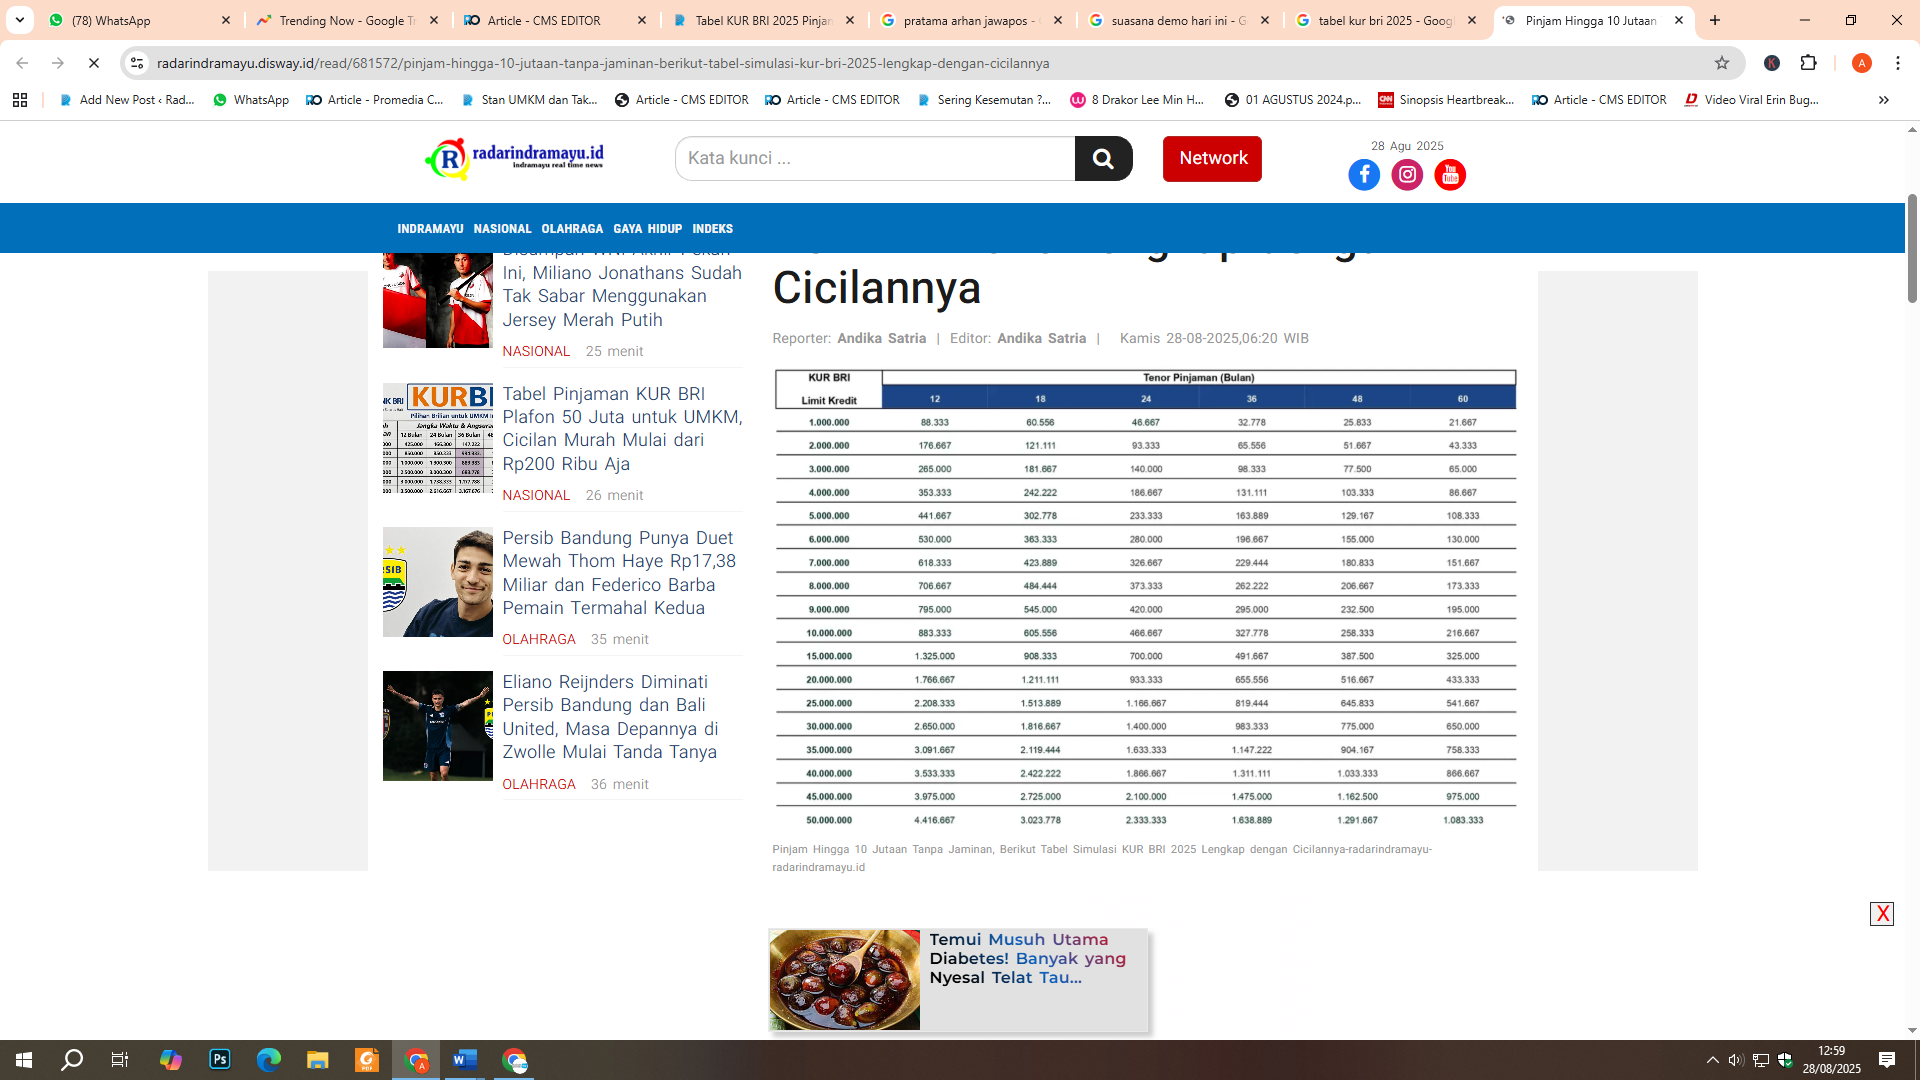The height and width of the screenshot is (1080, 1920).
Task: Open the OLAHRAGA navigation menu
Action: tap(572, 229)
